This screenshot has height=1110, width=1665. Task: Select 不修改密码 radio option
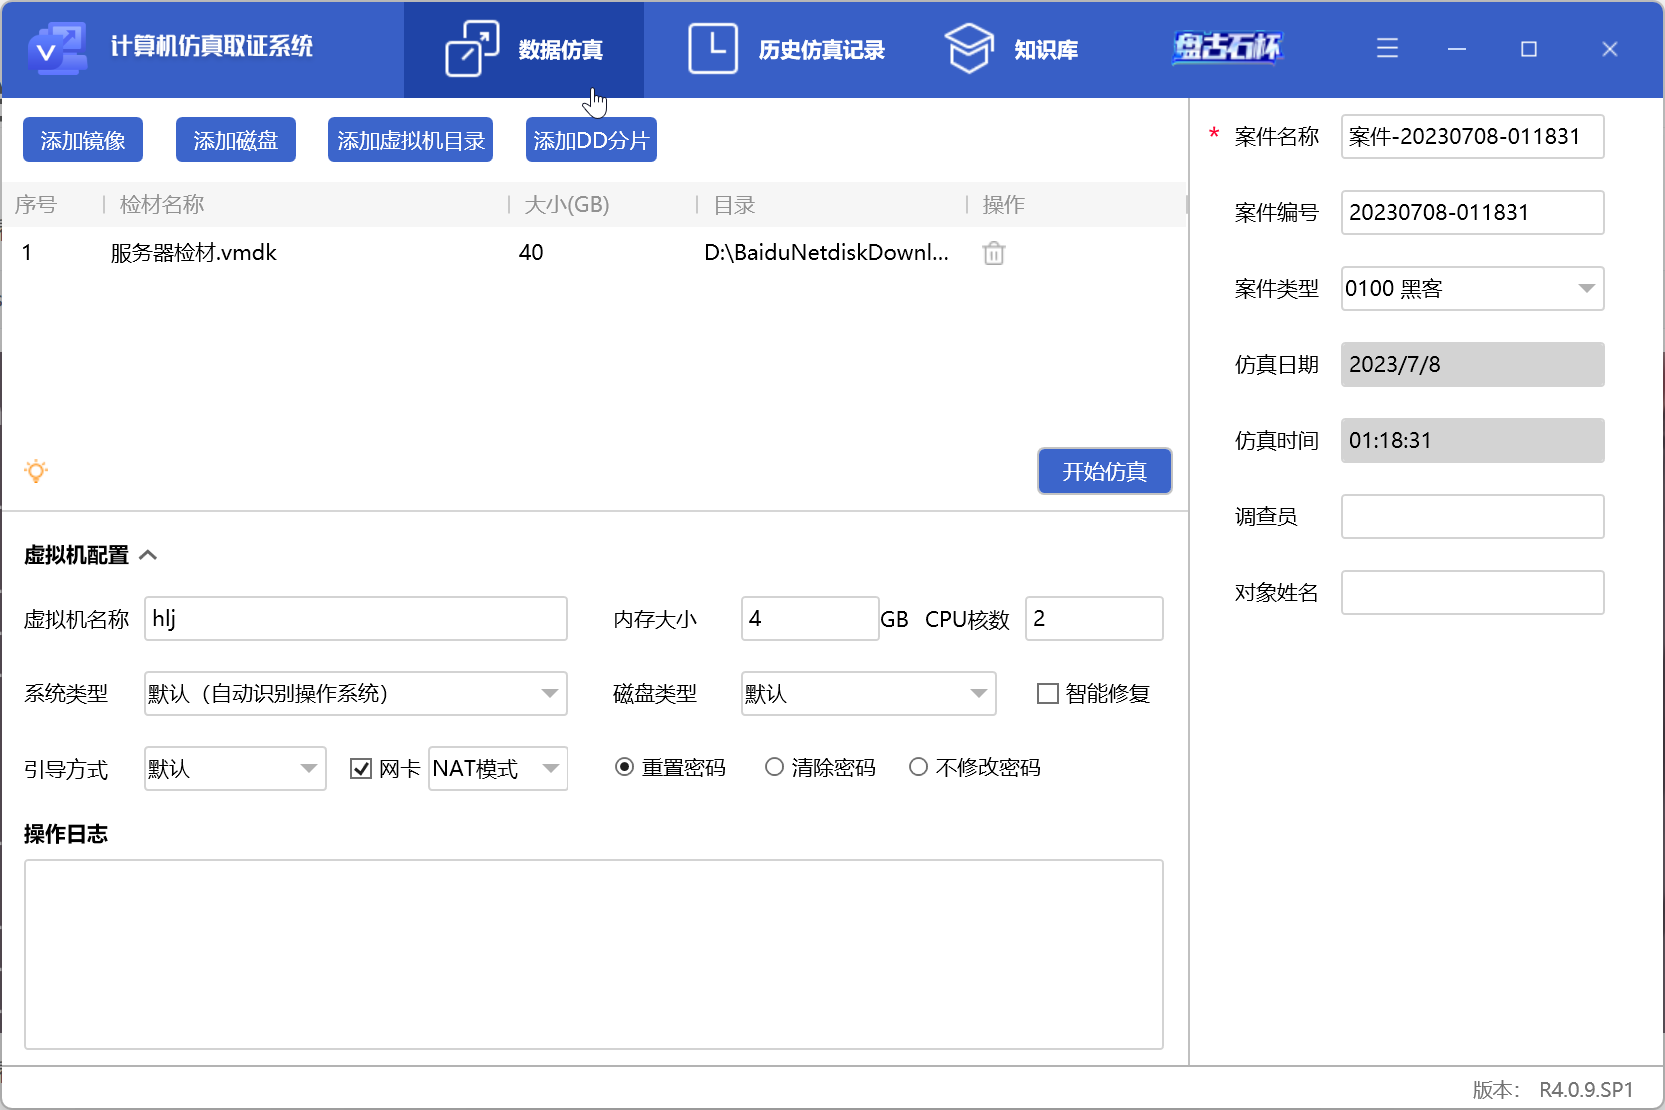click(x=918, y=767)
